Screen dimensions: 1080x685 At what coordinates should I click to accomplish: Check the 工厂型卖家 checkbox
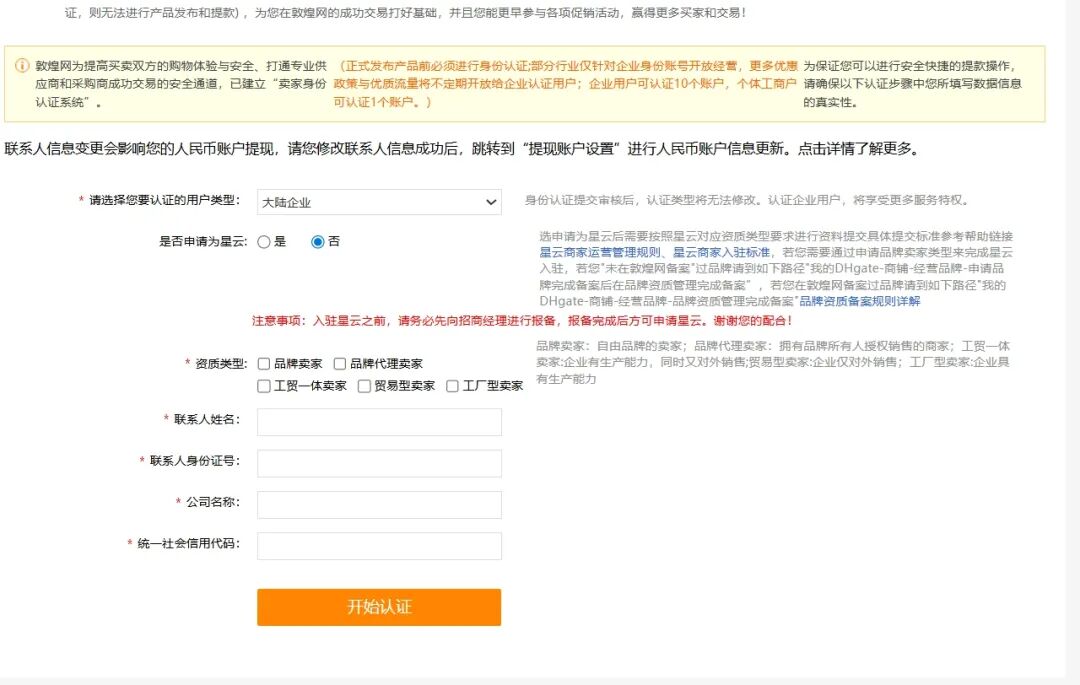coord(452,385)
